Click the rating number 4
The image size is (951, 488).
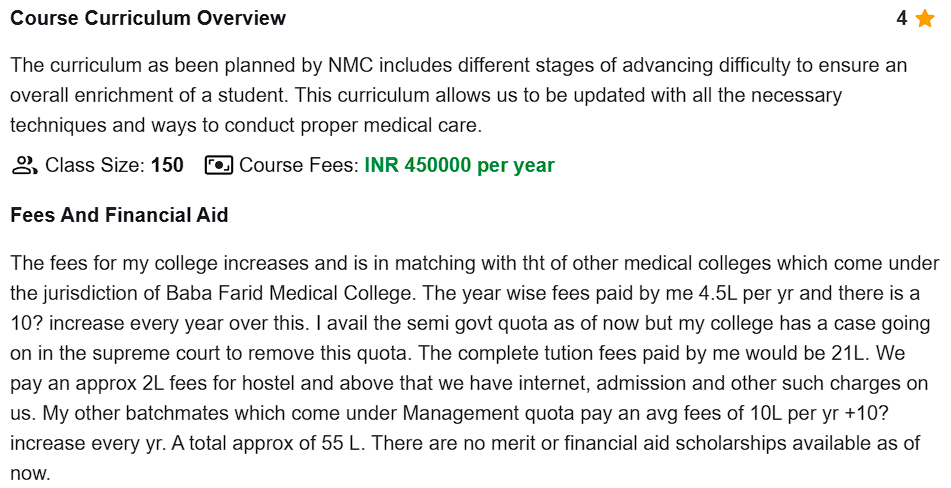(901, 19)
